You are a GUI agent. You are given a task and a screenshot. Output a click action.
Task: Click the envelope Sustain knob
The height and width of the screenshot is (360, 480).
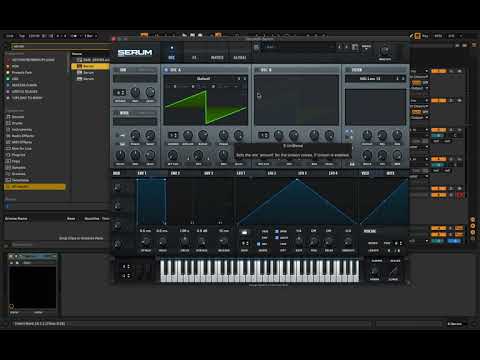coord(202,242)
